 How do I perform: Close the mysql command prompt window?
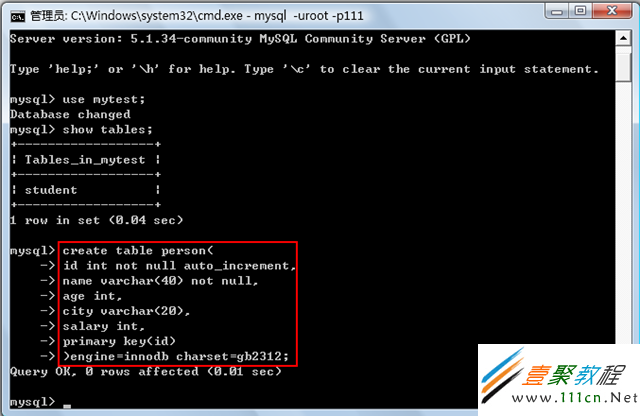pyautogui.click(x=612, y=11)
